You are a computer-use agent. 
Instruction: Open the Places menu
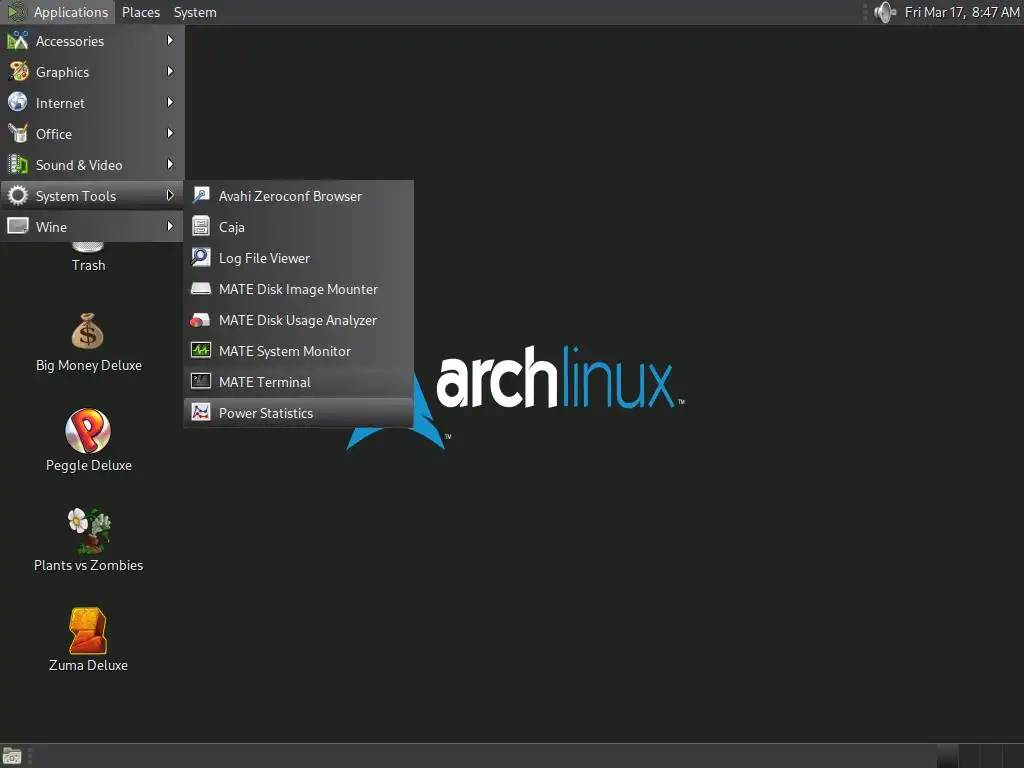pyautogui.click(x=140, y=12)
